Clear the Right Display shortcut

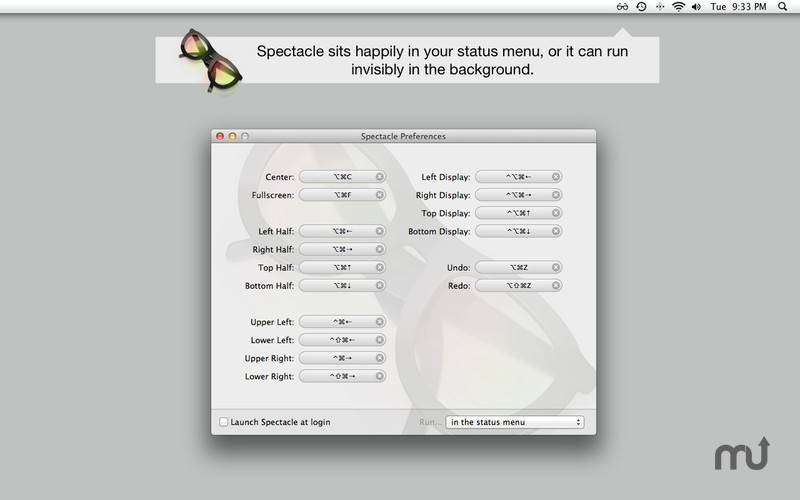coord(556,195)
